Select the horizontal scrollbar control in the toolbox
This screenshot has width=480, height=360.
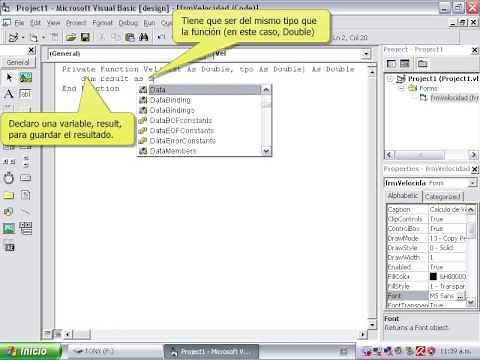tap(9, 162)
